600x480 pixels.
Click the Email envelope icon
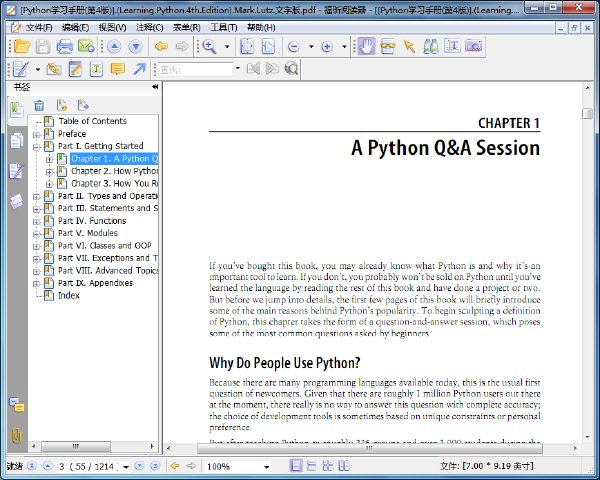click(x=86, y=46)
